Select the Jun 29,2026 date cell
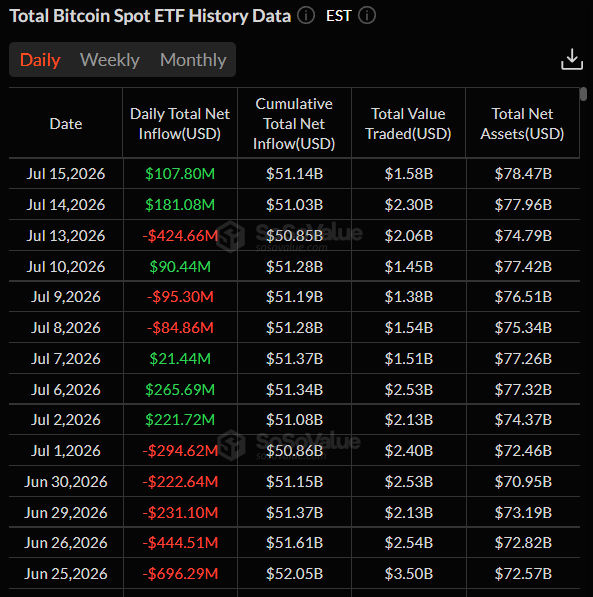The image size is (593, 597). click(x=66, y=512)
